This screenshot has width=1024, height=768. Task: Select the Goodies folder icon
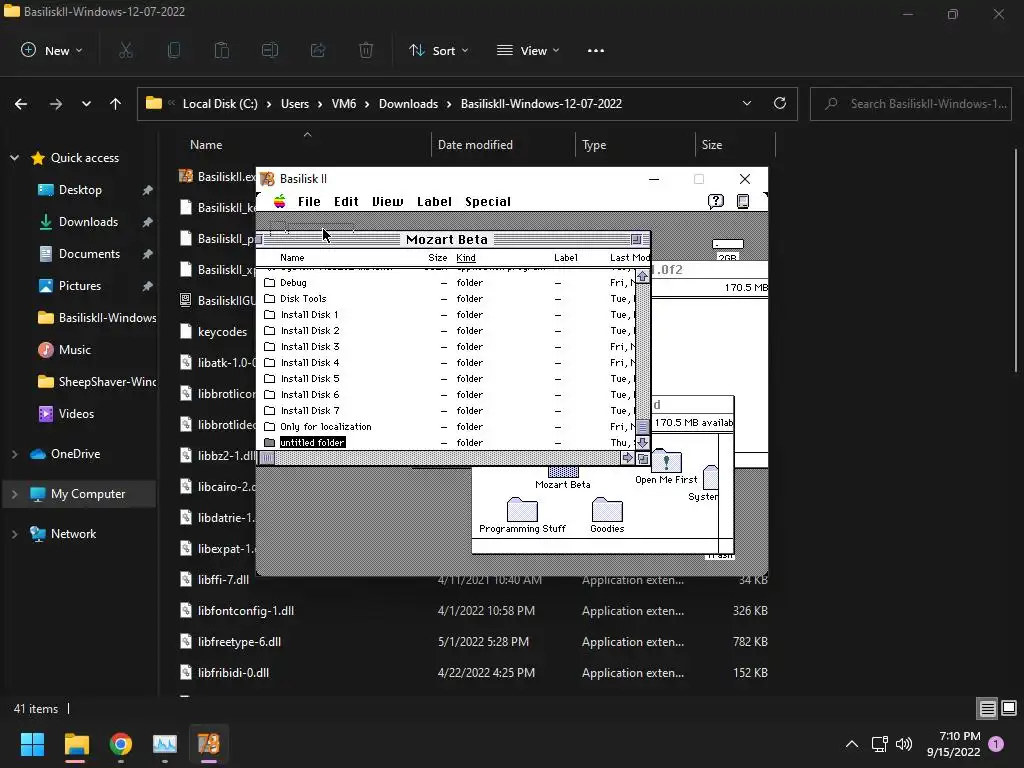tap(607, 509)
